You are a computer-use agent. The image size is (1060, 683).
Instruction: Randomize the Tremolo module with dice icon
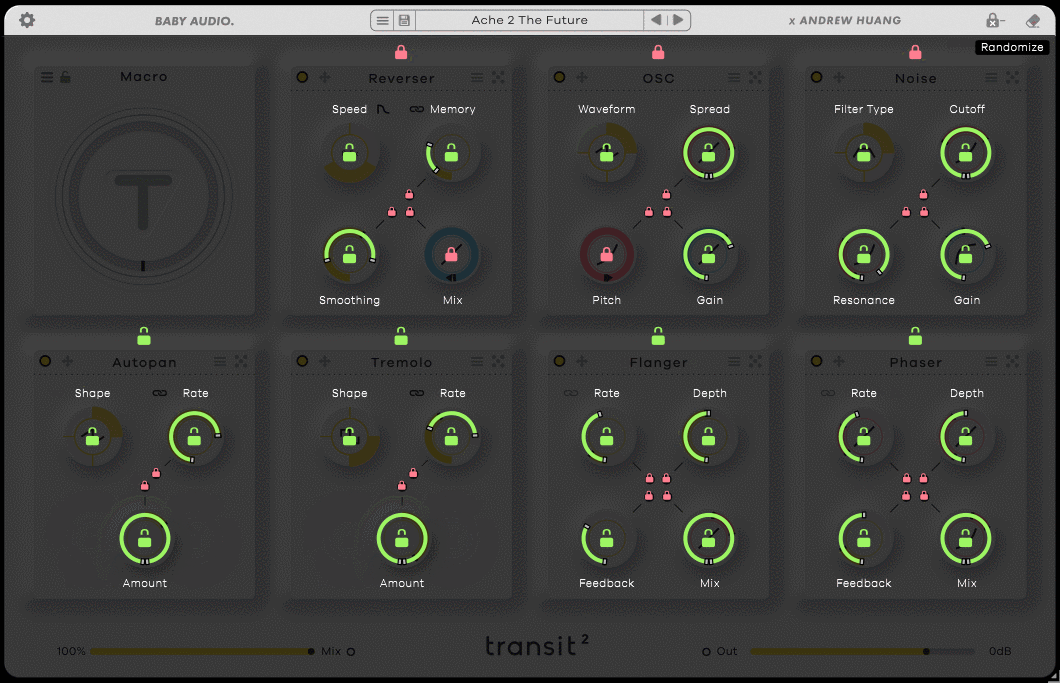pos(498,362)
